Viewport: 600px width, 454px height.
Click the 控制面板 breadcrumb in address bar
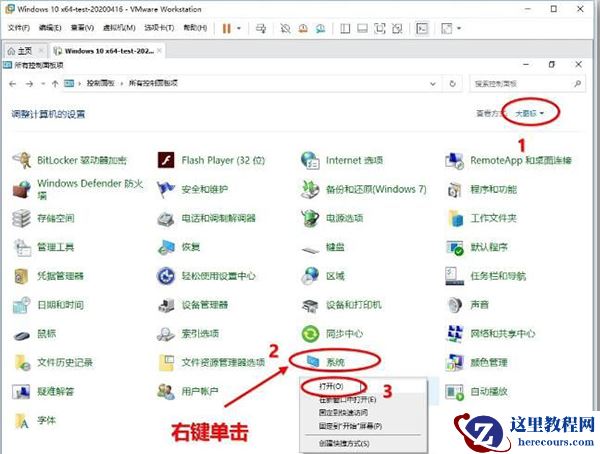101,83
